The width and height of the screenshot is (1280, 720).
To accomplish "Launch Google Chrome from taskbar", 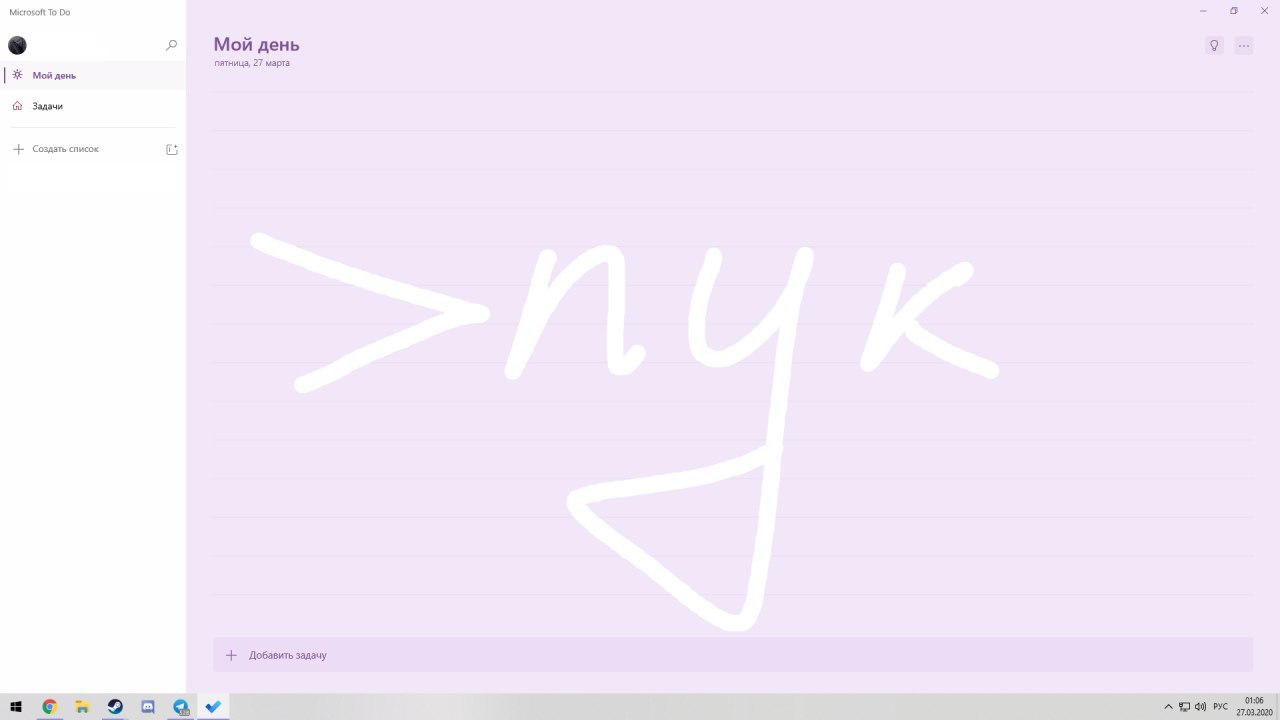I will point(49,706).
